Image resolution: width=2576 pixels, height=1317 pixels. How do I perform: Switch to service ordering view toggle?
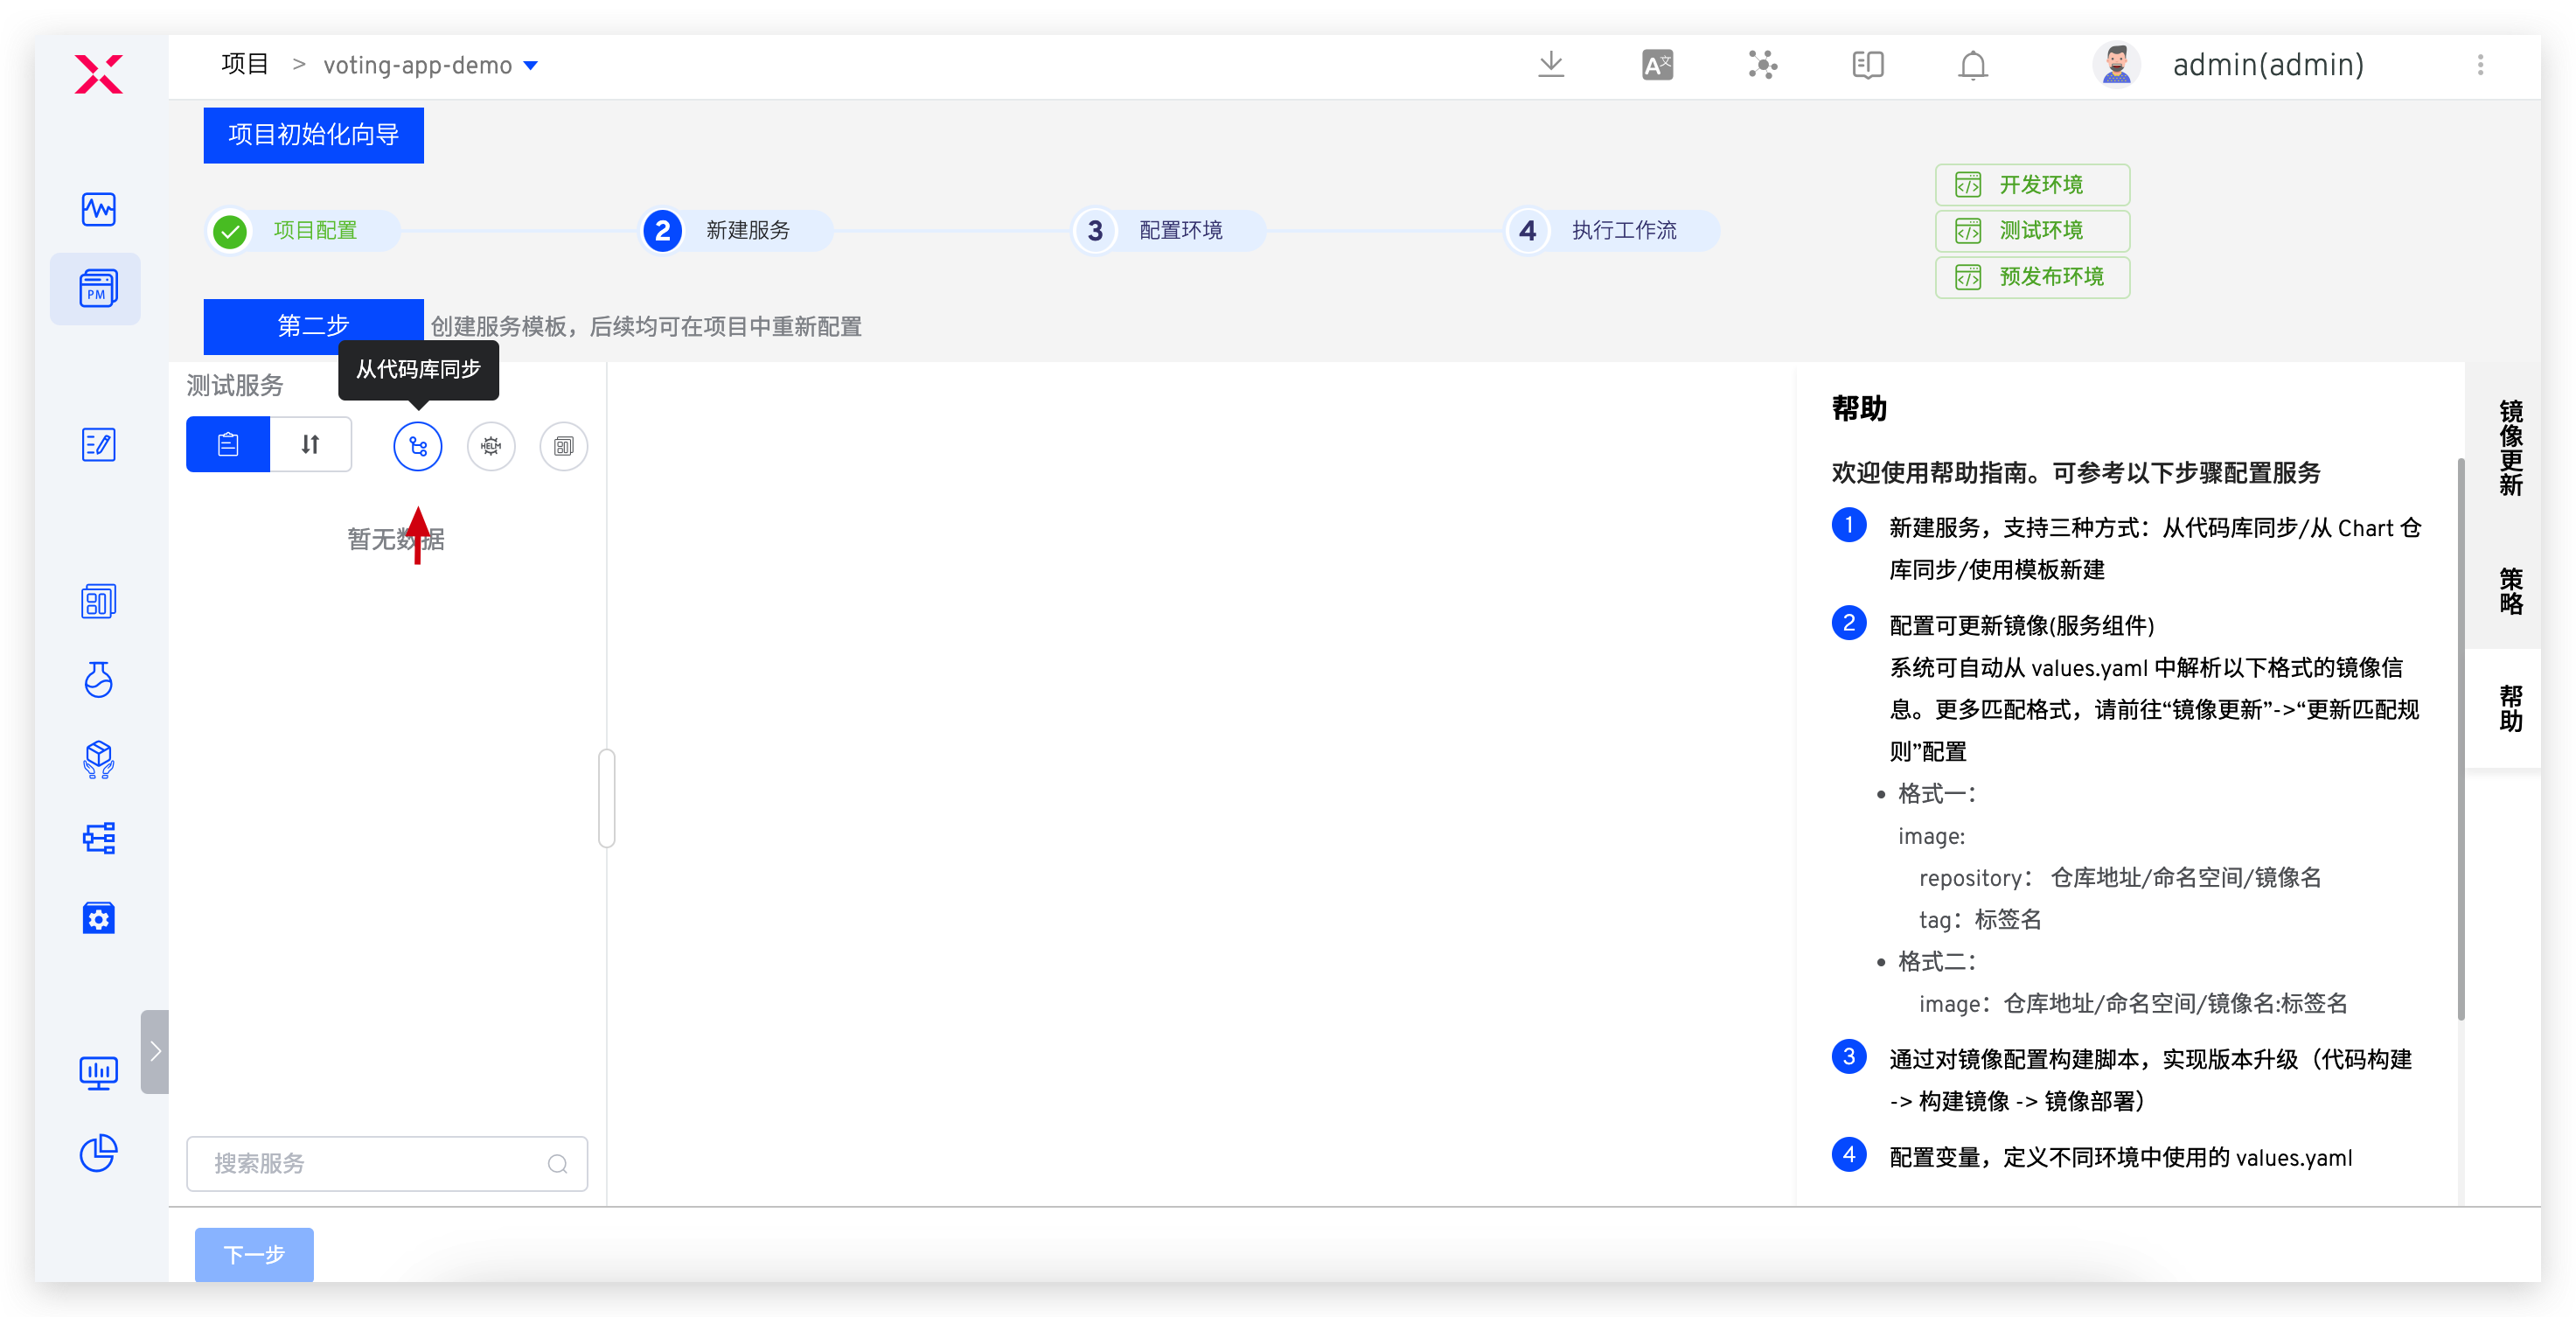point(310,444)
